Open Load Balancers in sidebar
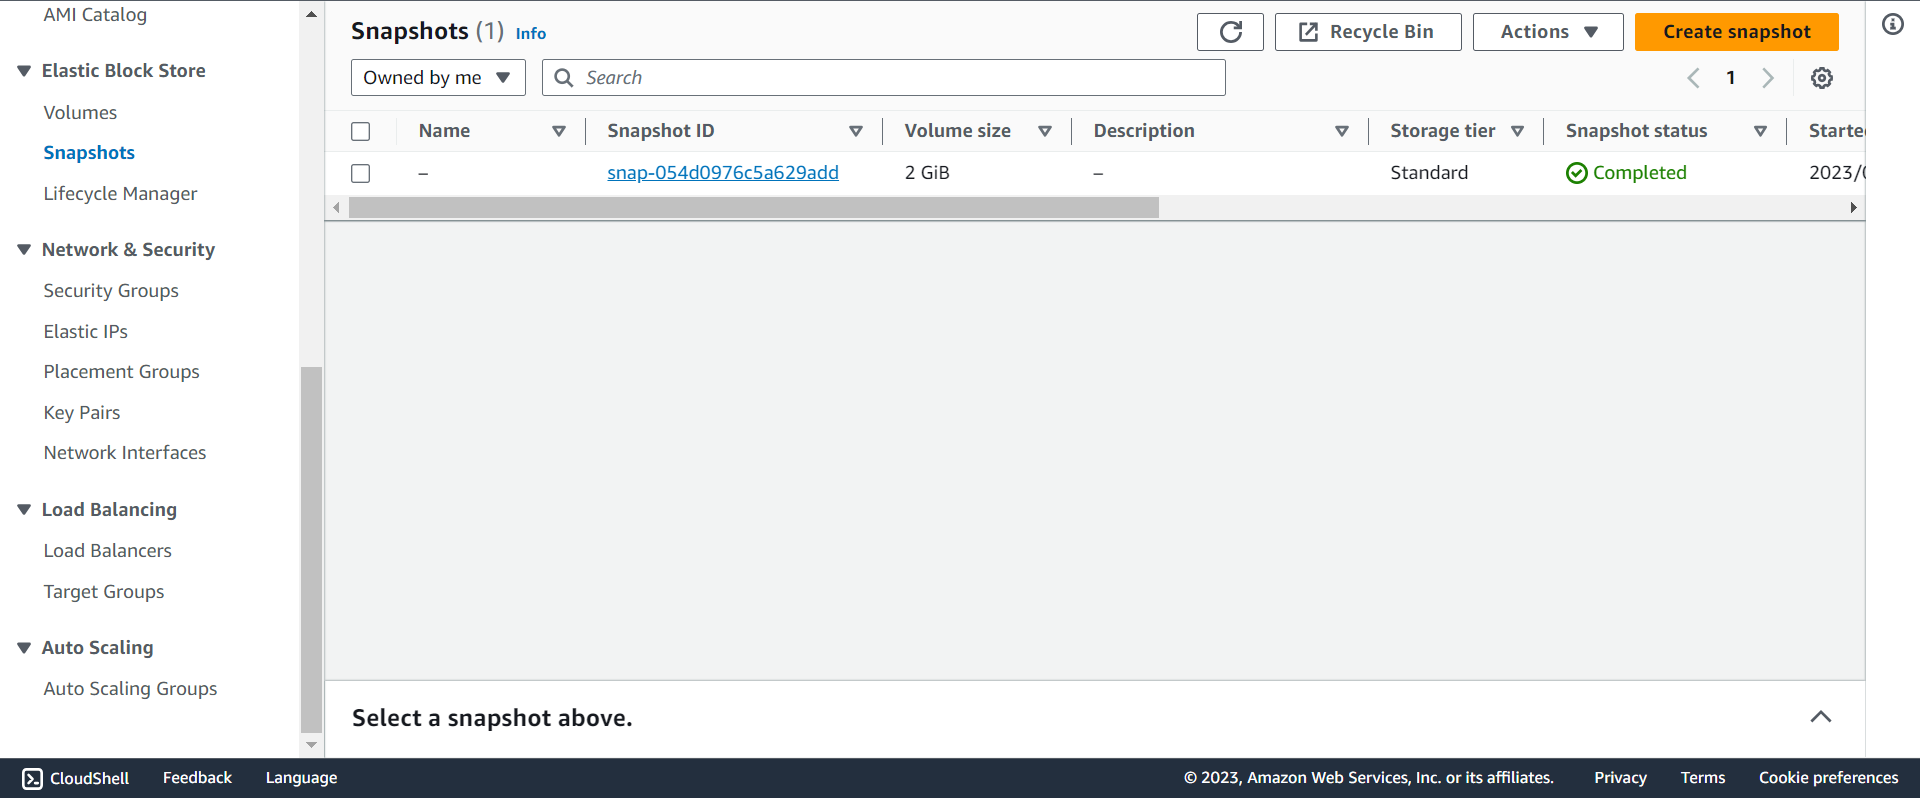Image resolution: width=1920 pixels, height=798 pixels. click(x=107, y=551)
